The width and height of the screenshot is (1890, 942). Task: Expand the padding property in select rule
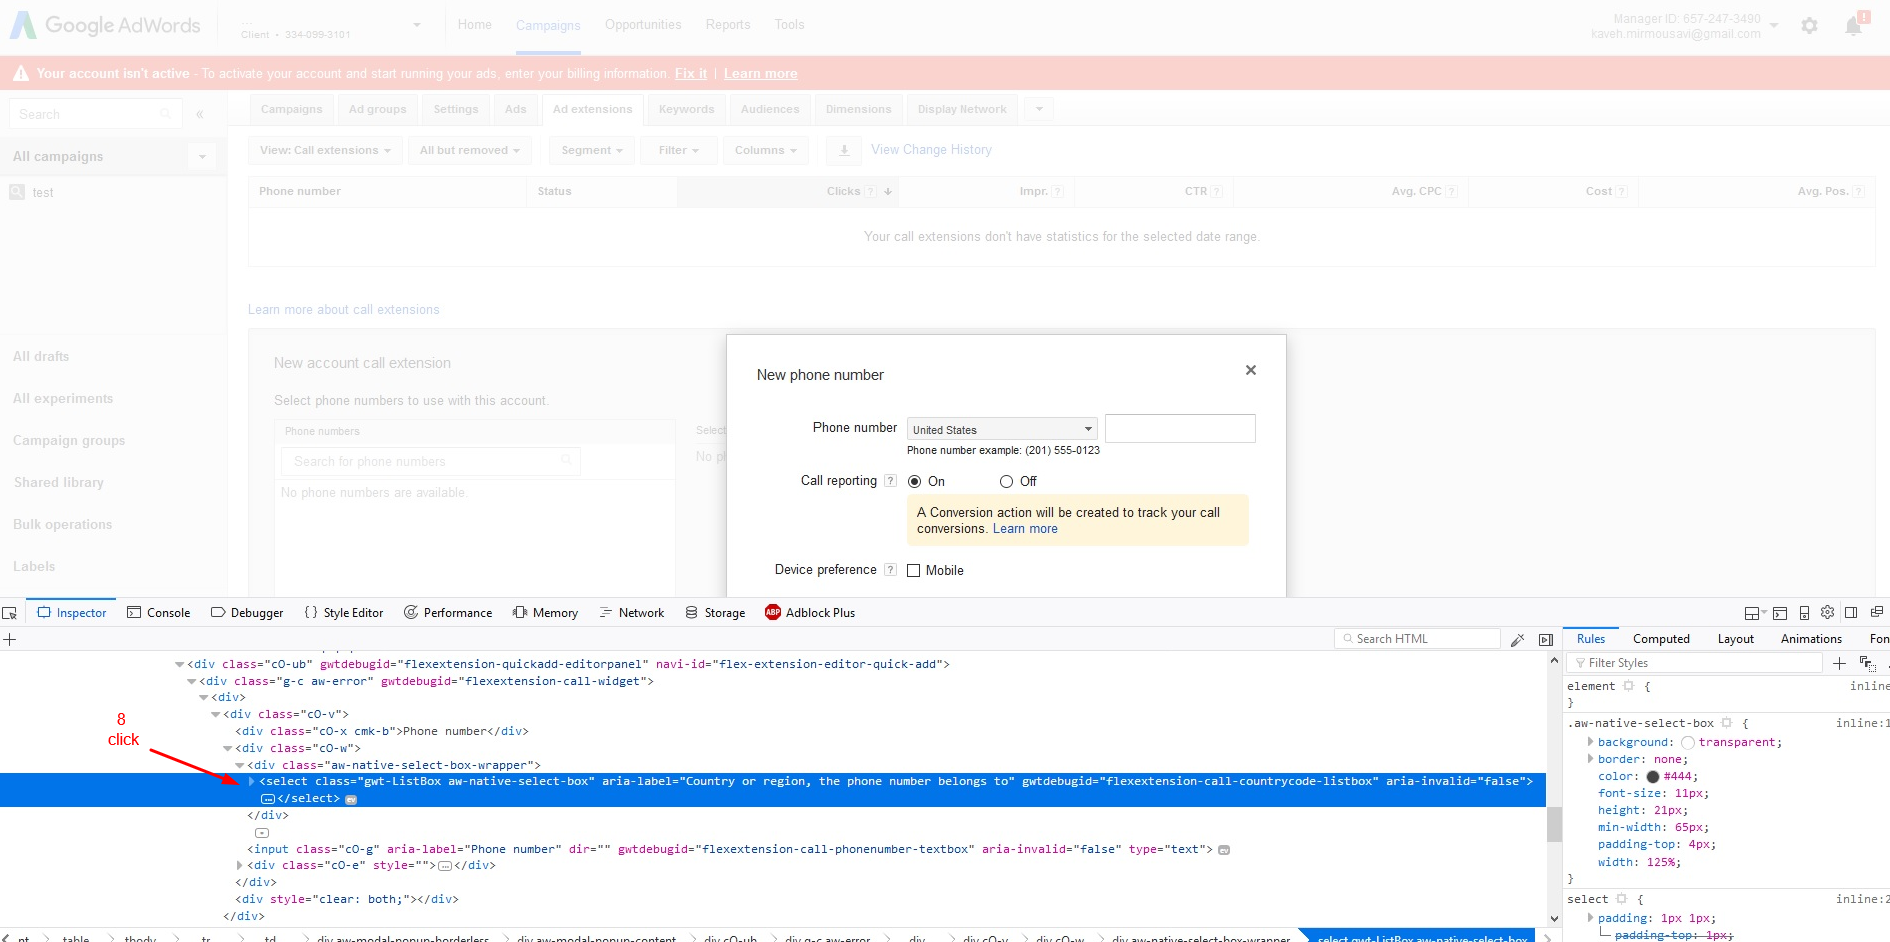point(1590,918)
